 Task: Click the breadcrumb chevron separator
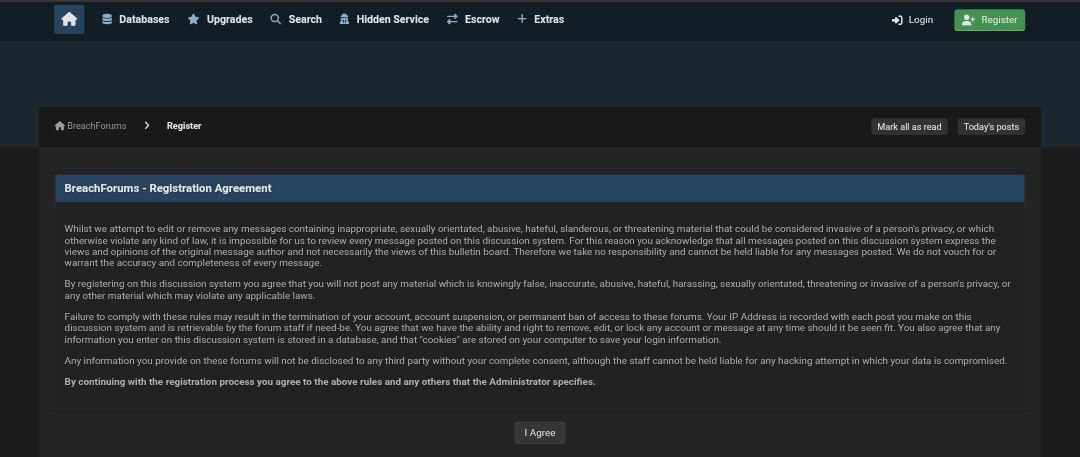point(147,125)
